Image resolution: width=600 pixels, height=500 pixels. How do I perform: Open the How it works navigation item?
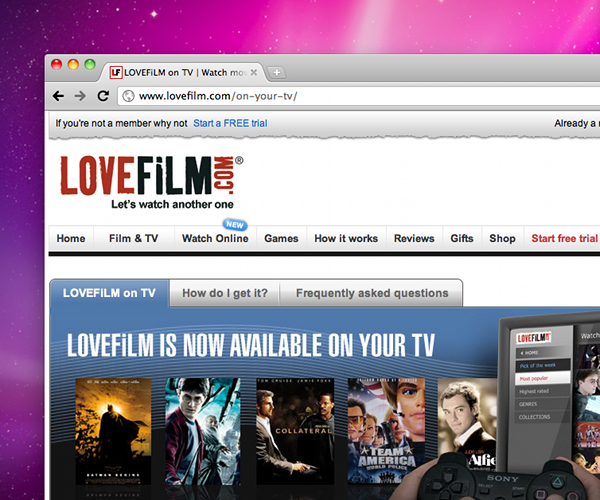click(x=346, y=238)
